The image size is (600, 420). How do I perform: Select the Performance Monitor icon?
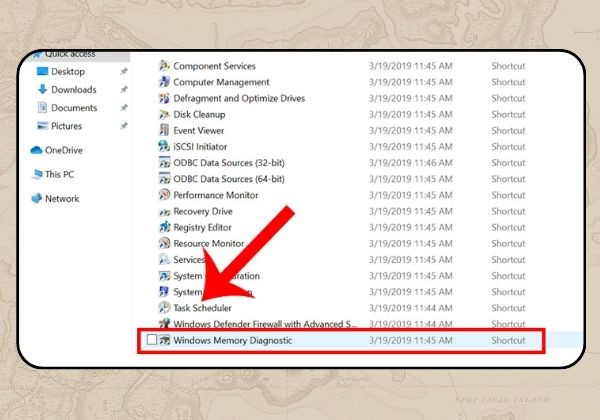164,195
